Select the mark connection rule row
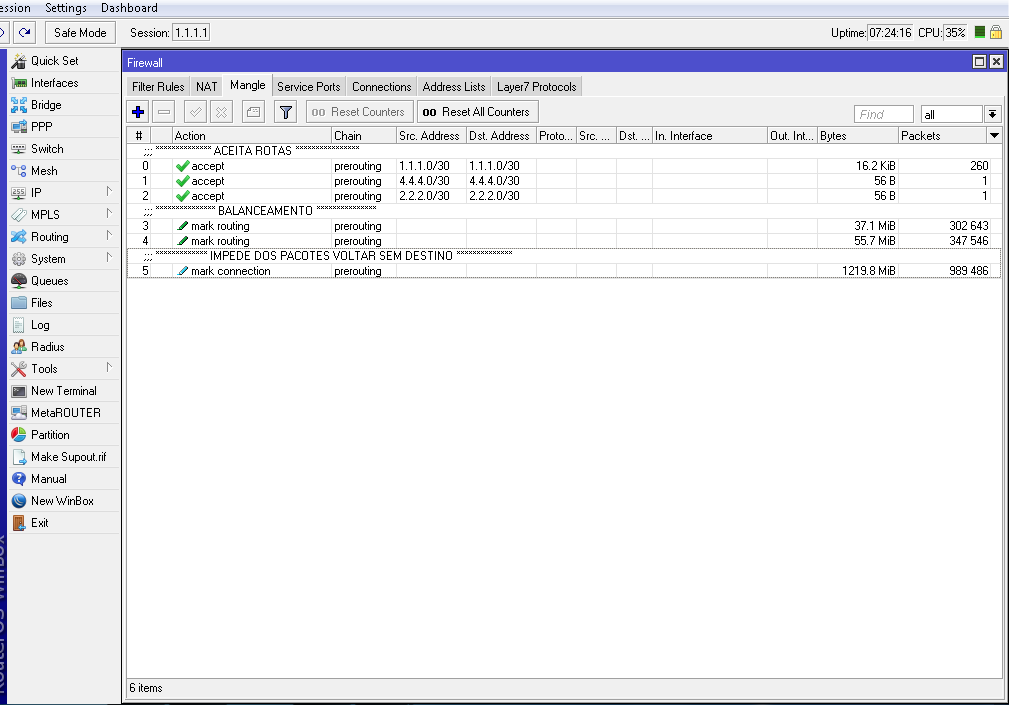 (x=564, y=271)
